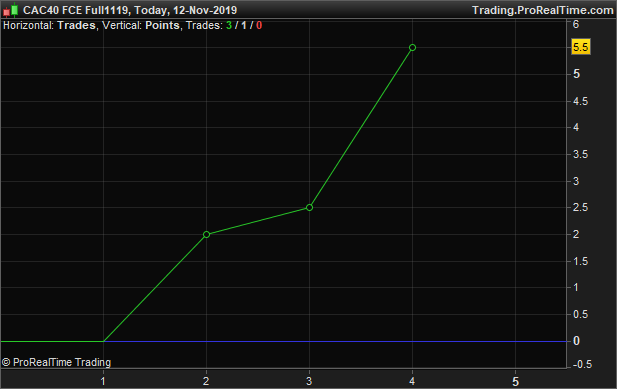
Task: Select the data point at trade 2
Action: tap(207, 234)
